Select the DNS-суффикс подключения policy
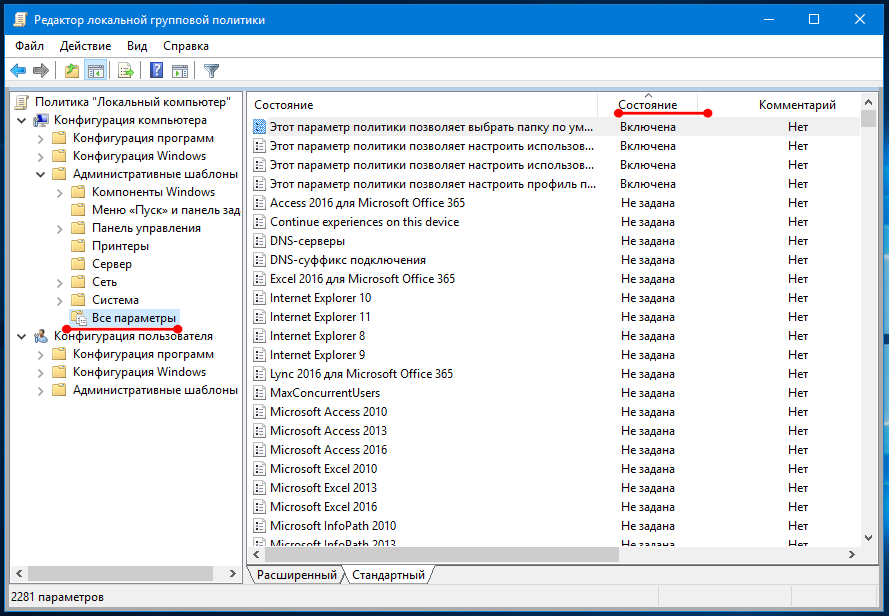This screenshot has width=889, height=616. [348, 260]
